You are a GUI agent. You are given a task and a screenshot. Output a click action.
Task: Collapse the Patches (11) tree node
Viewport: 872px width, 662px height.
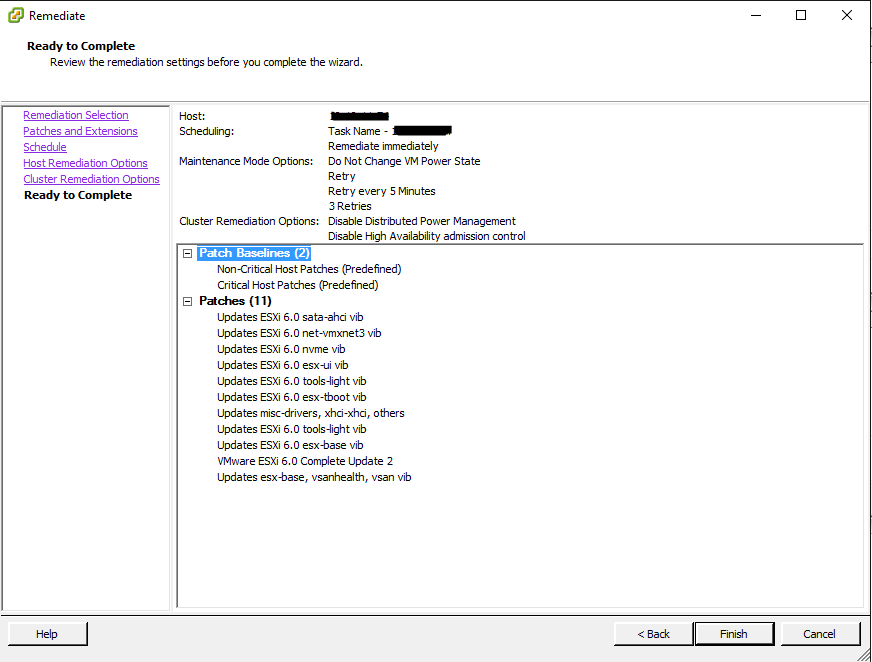pos(187,301)
